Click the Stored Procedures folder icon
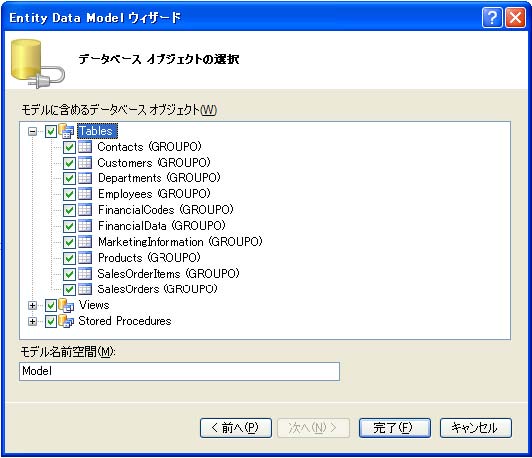Viewport: 532px width, 458px height. click(66, 321)
